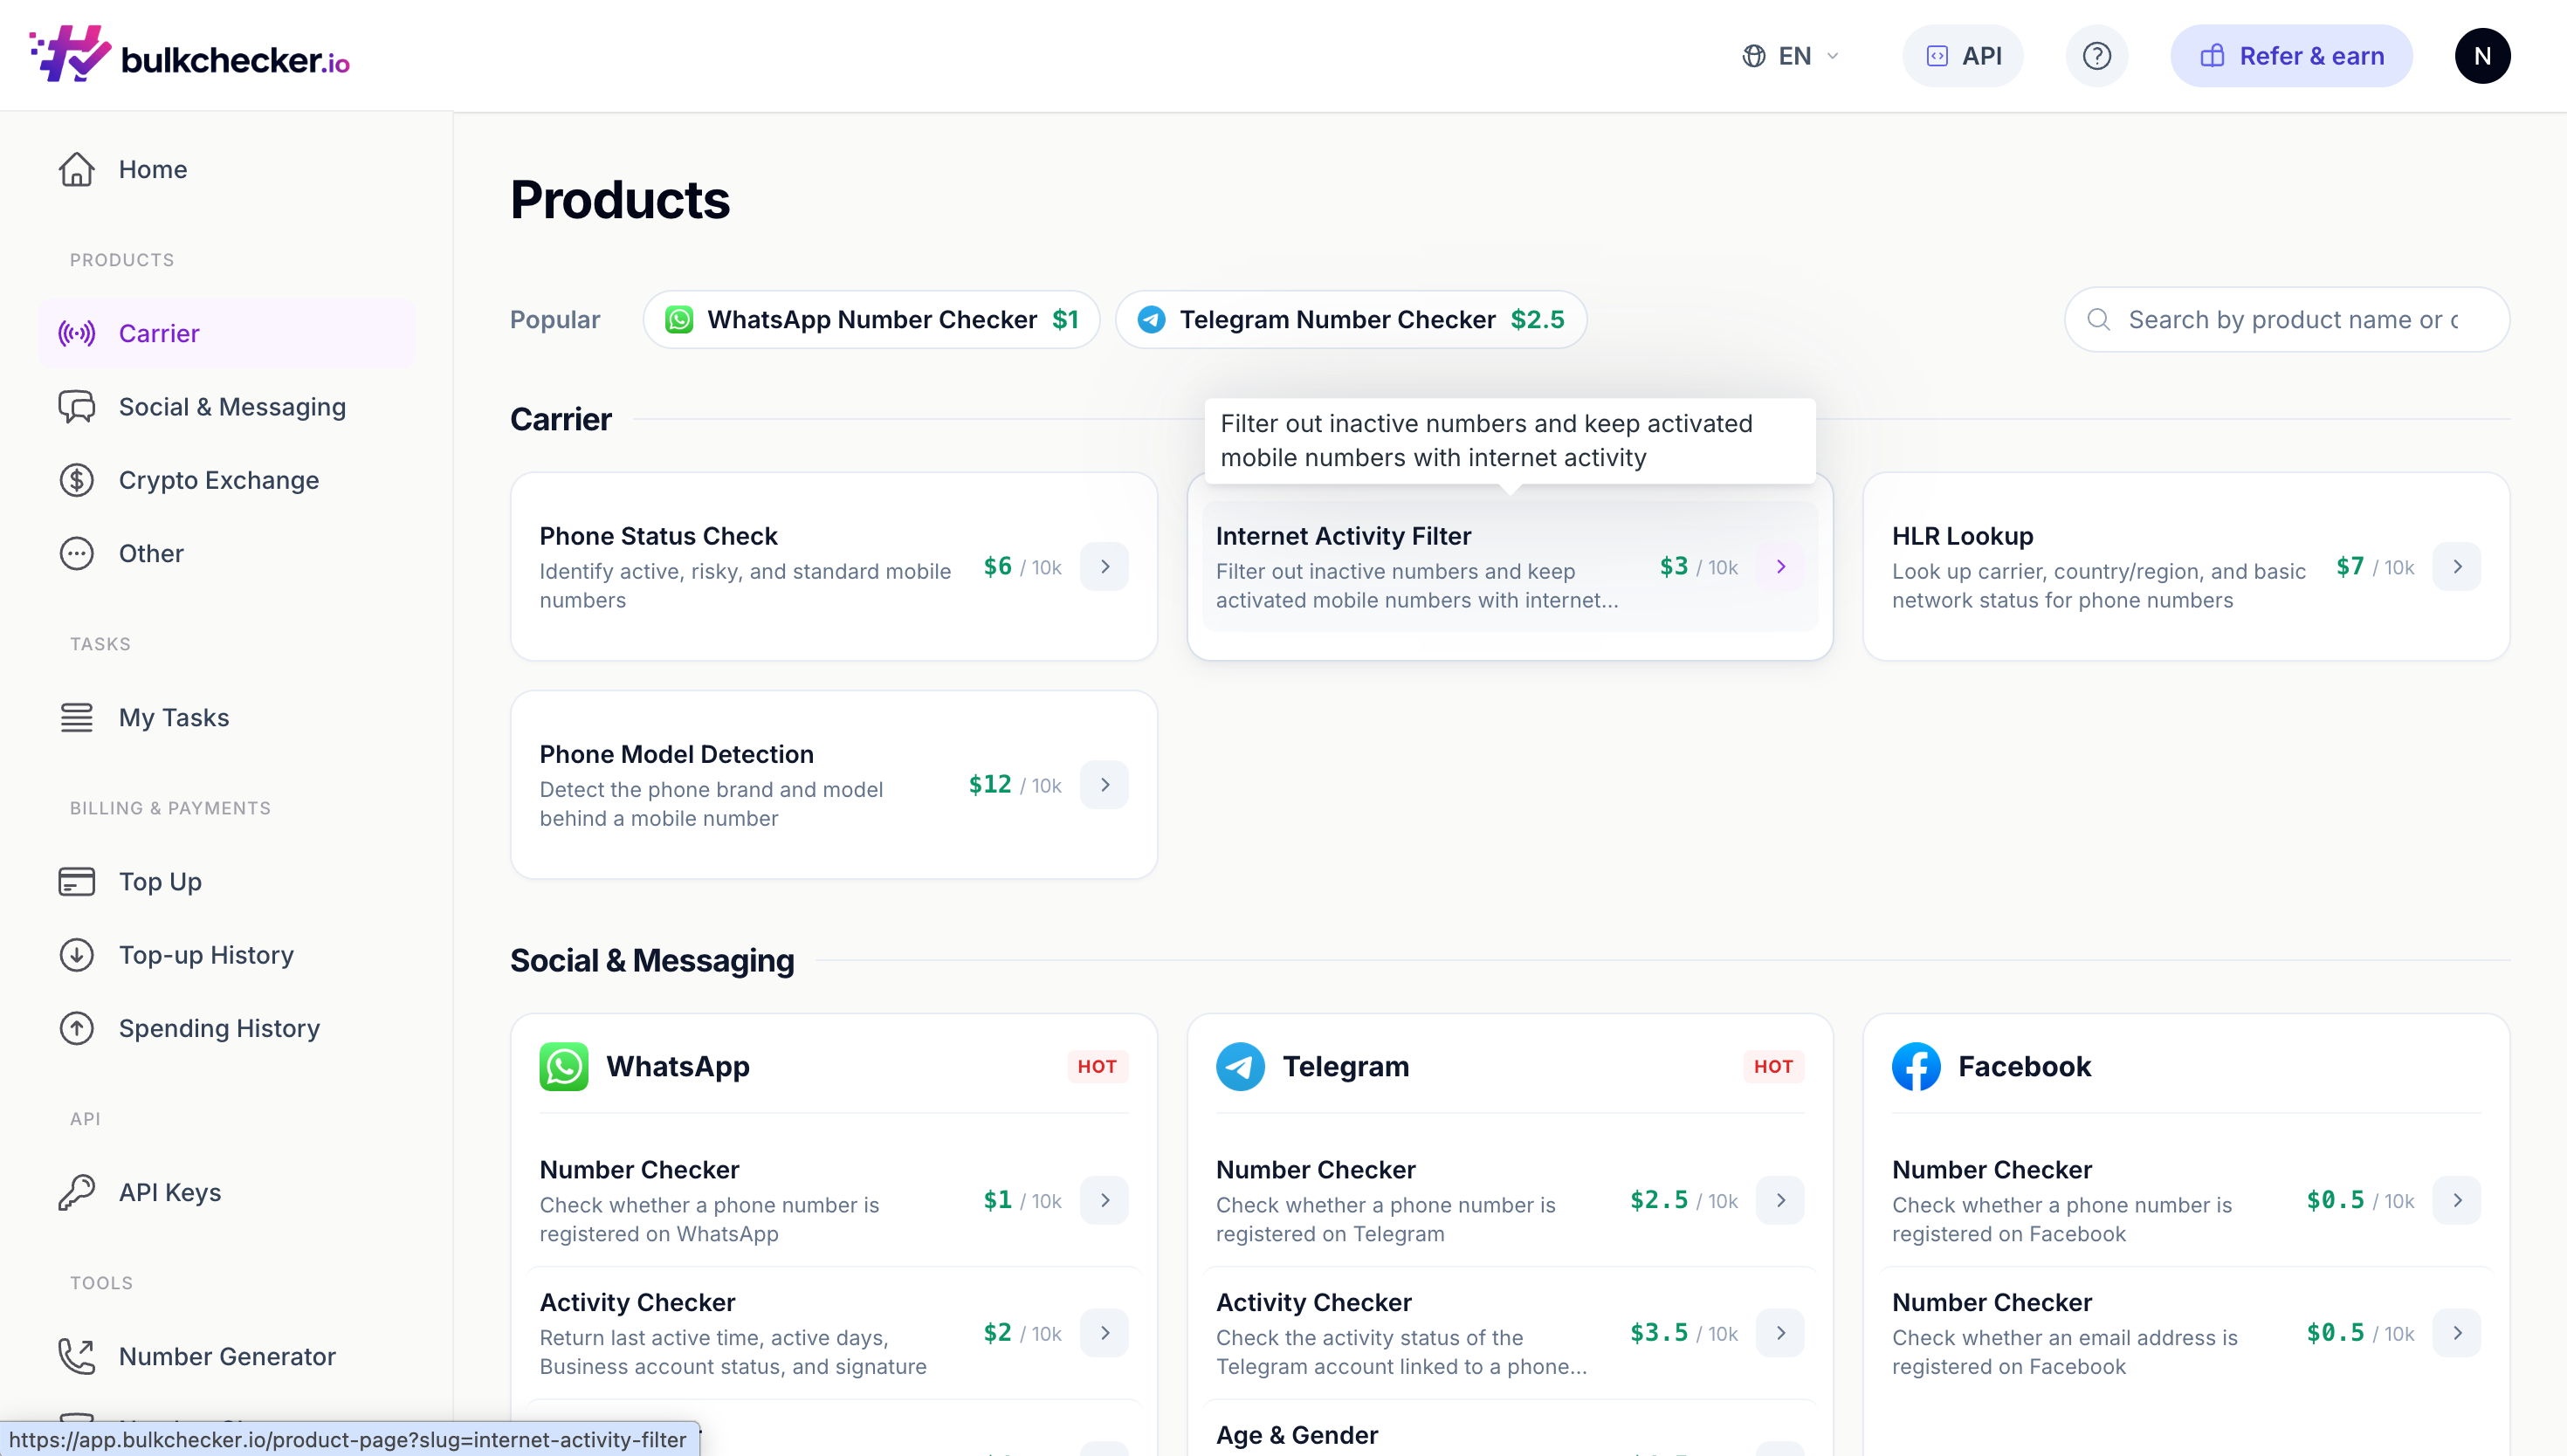Open Social & Messaging category

pyautogui.click(x=227, y=406)
